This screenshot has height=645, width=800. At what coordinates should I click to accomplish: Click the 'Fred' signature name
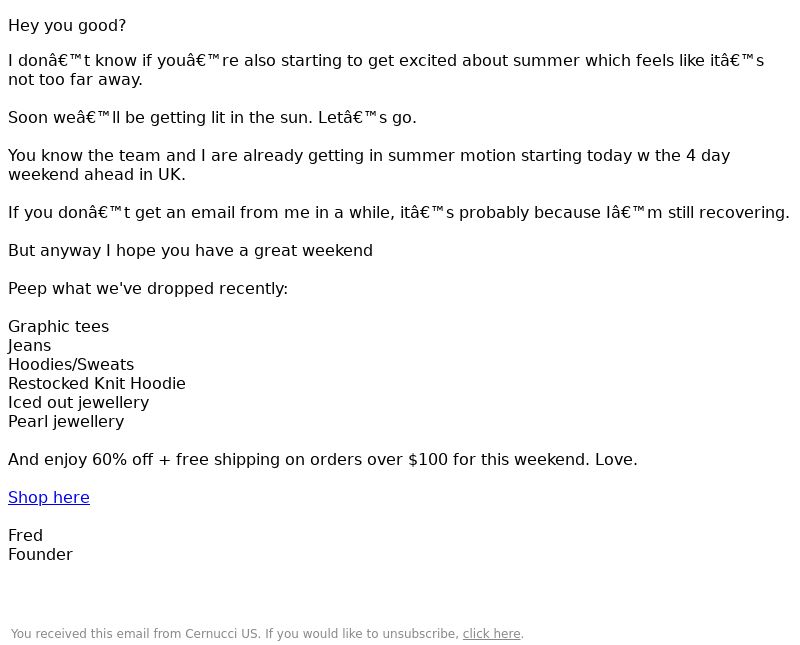[26, 535]
